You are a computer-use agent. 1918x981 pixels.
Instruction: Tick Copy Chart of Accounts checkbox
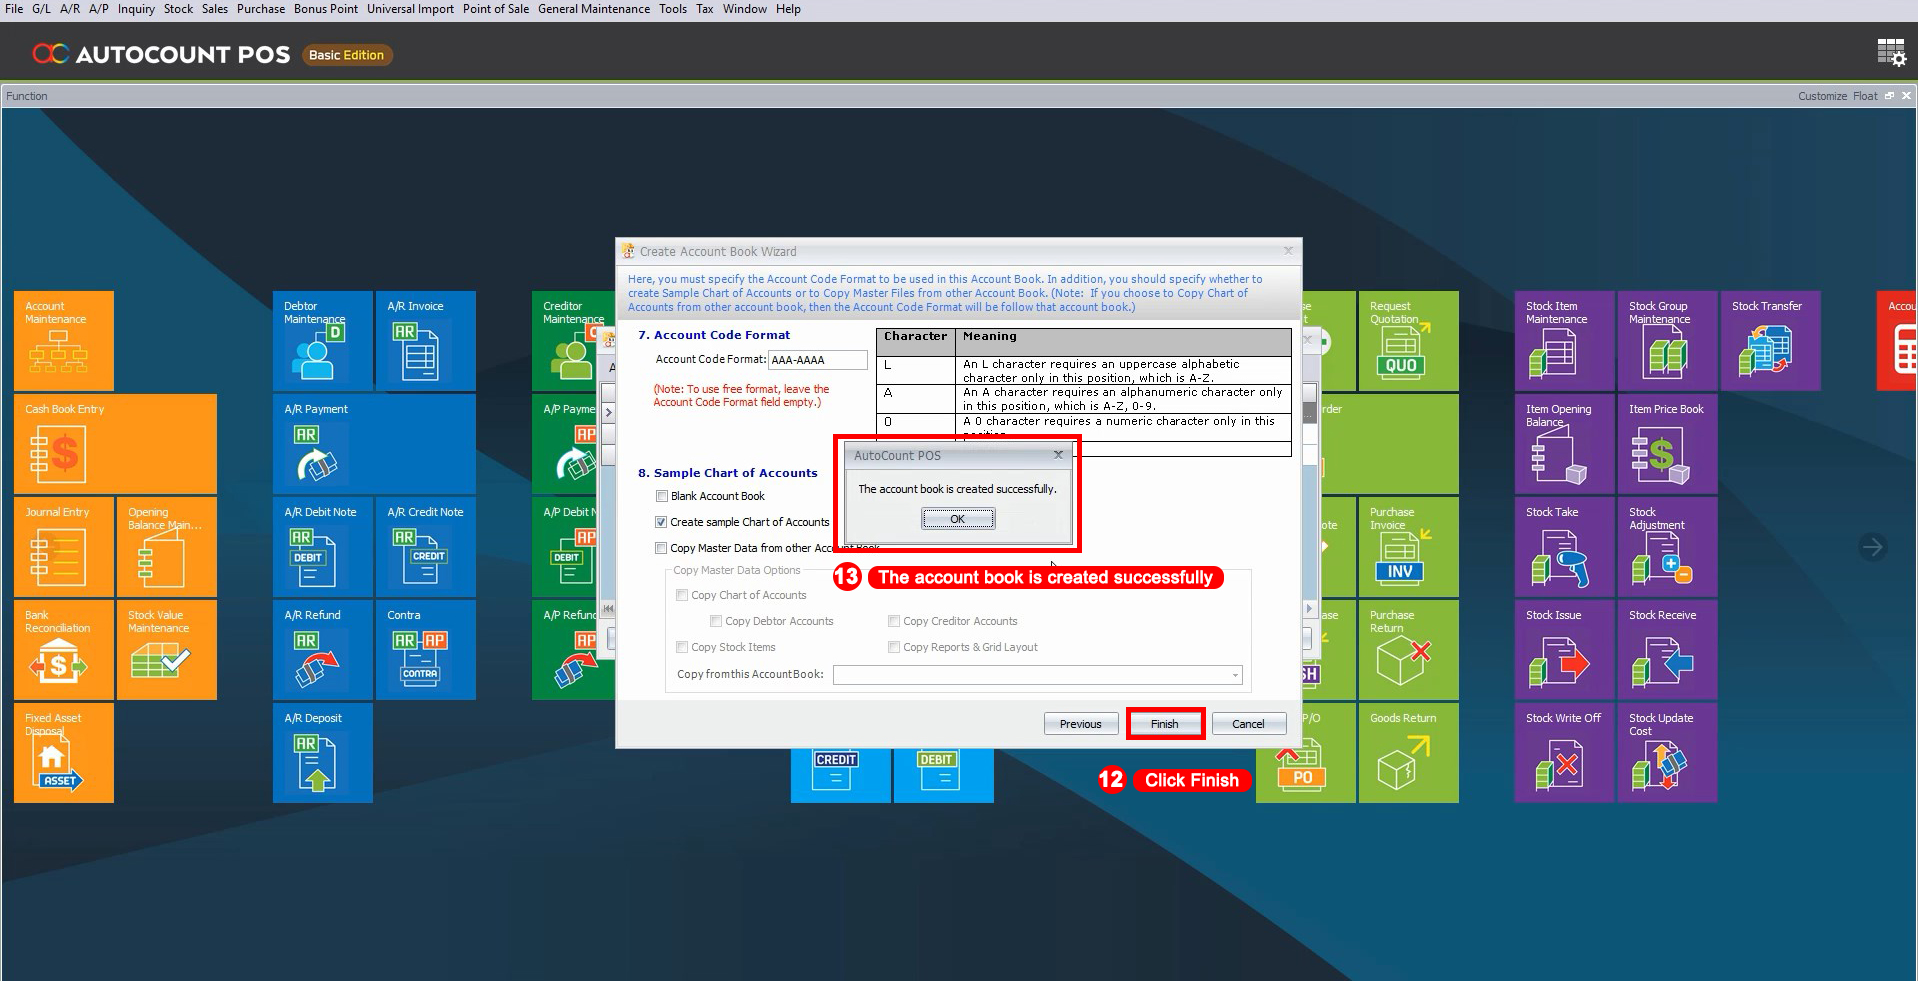682,595
